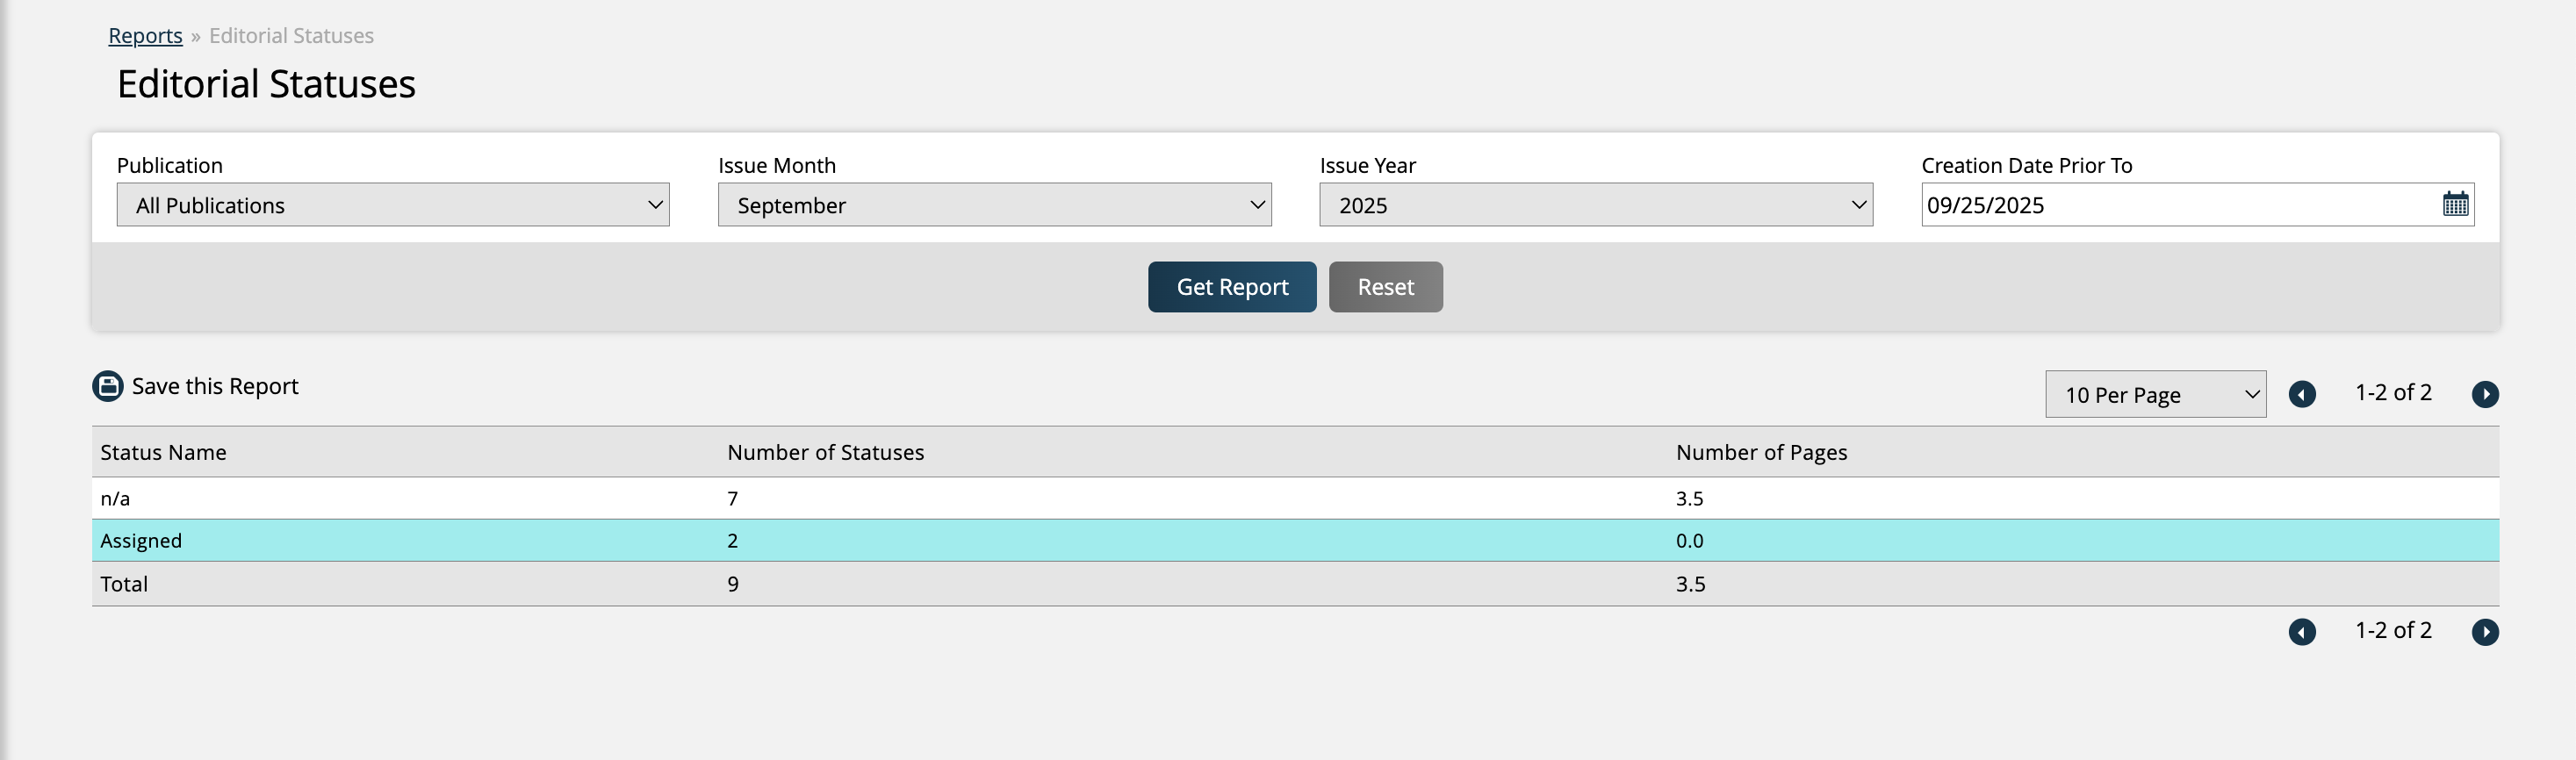
Task: Open the calendar date picker icon
Action: click(2455, 204)
